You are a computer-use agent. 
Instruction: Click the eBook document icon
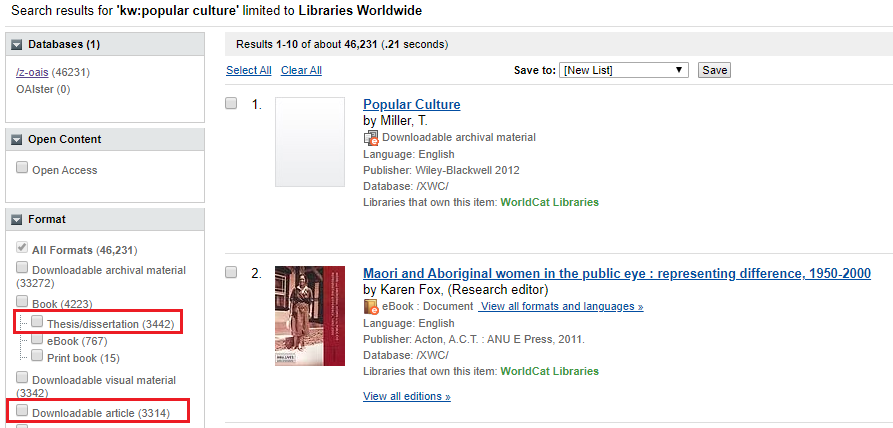(371, 306)
